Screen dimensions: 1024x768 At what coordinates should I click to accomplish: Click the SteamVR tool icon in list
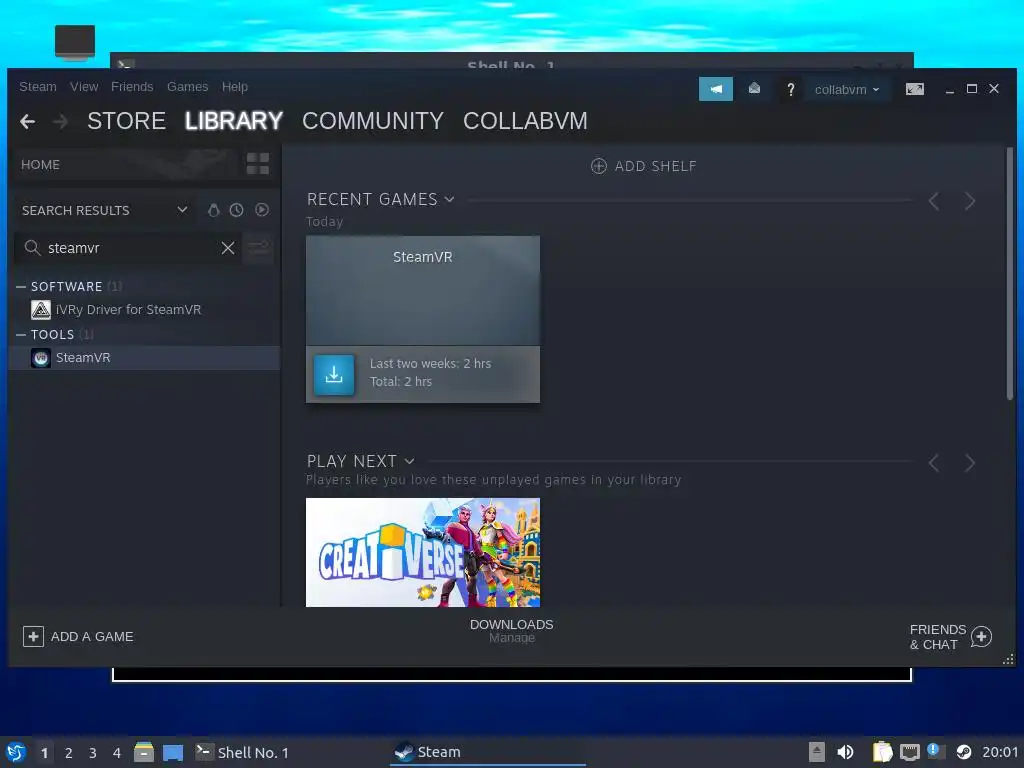click(41, 358)
